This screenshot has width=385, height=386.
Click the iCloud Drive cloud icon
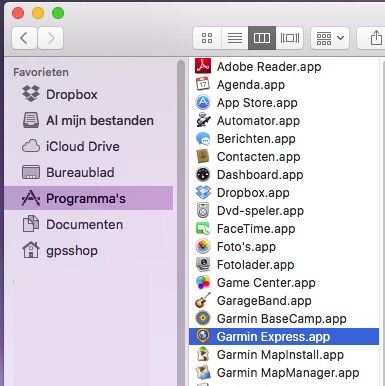31,146
